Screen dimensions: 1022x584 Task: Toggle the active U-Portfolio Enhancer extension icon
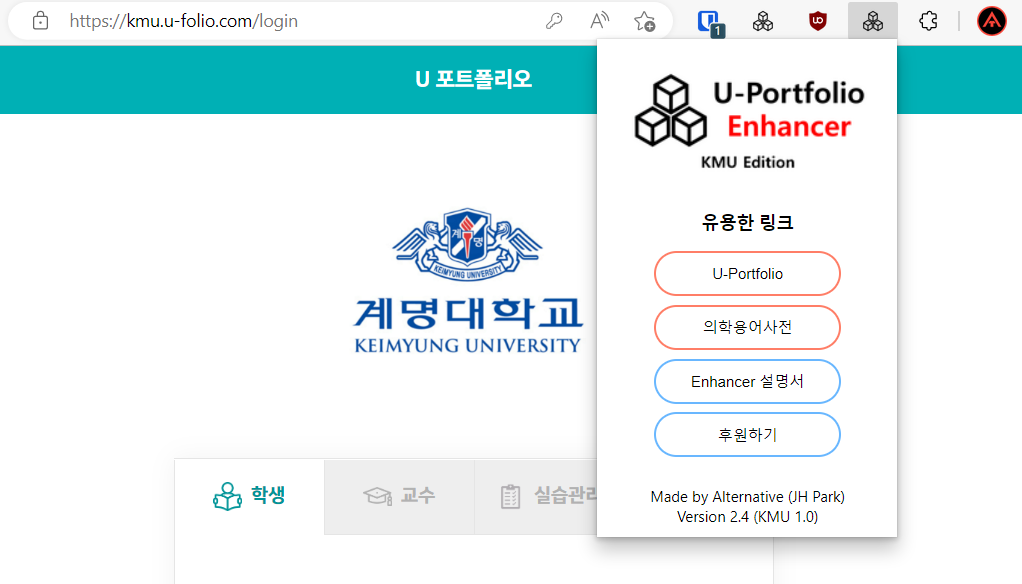pyautogui.click(x=873, y=21)
